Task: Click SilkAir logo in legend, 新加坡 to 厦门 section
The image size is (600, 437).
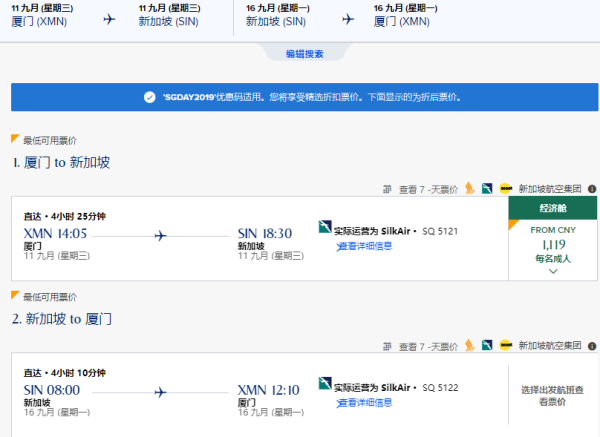Action: (x=487, y=345)
